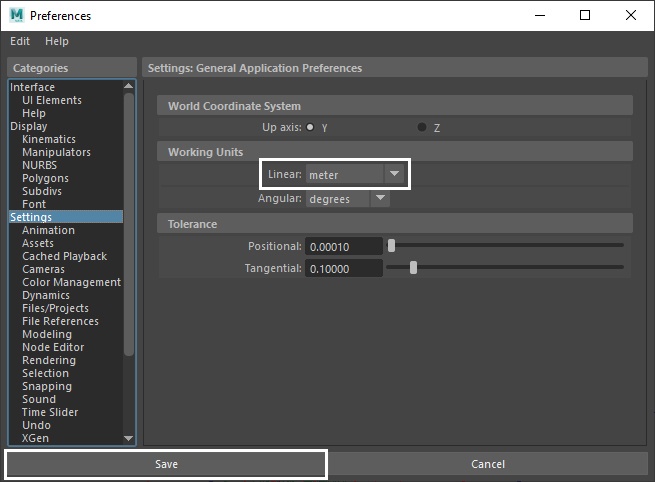Select the Assets category
The image size is (655, 482).
point(38,243)
